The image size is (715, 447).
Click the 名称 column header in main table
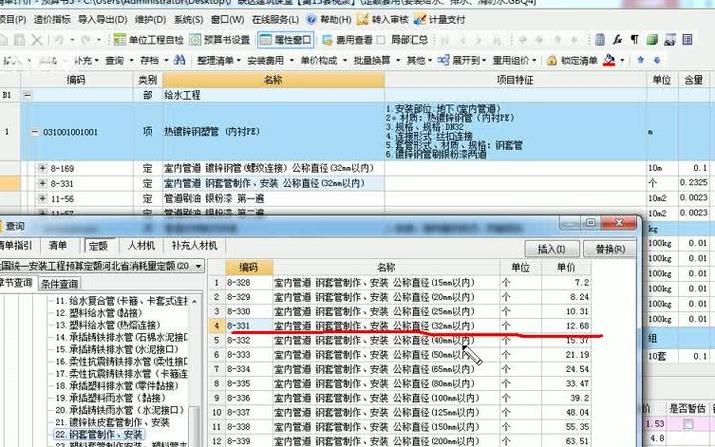pyautogui.click(x=273, y=80)
